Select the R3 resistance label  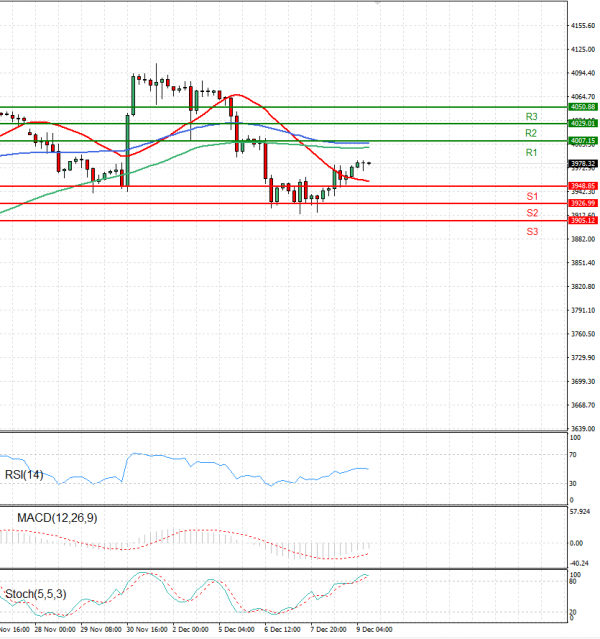[532, 117]
